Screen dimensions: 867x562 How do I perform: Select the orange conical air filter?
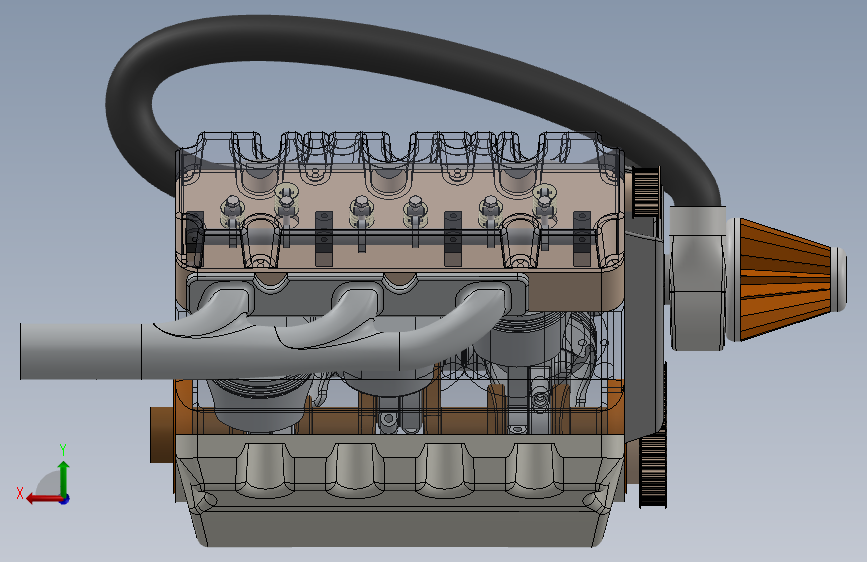tap(786, 279)
